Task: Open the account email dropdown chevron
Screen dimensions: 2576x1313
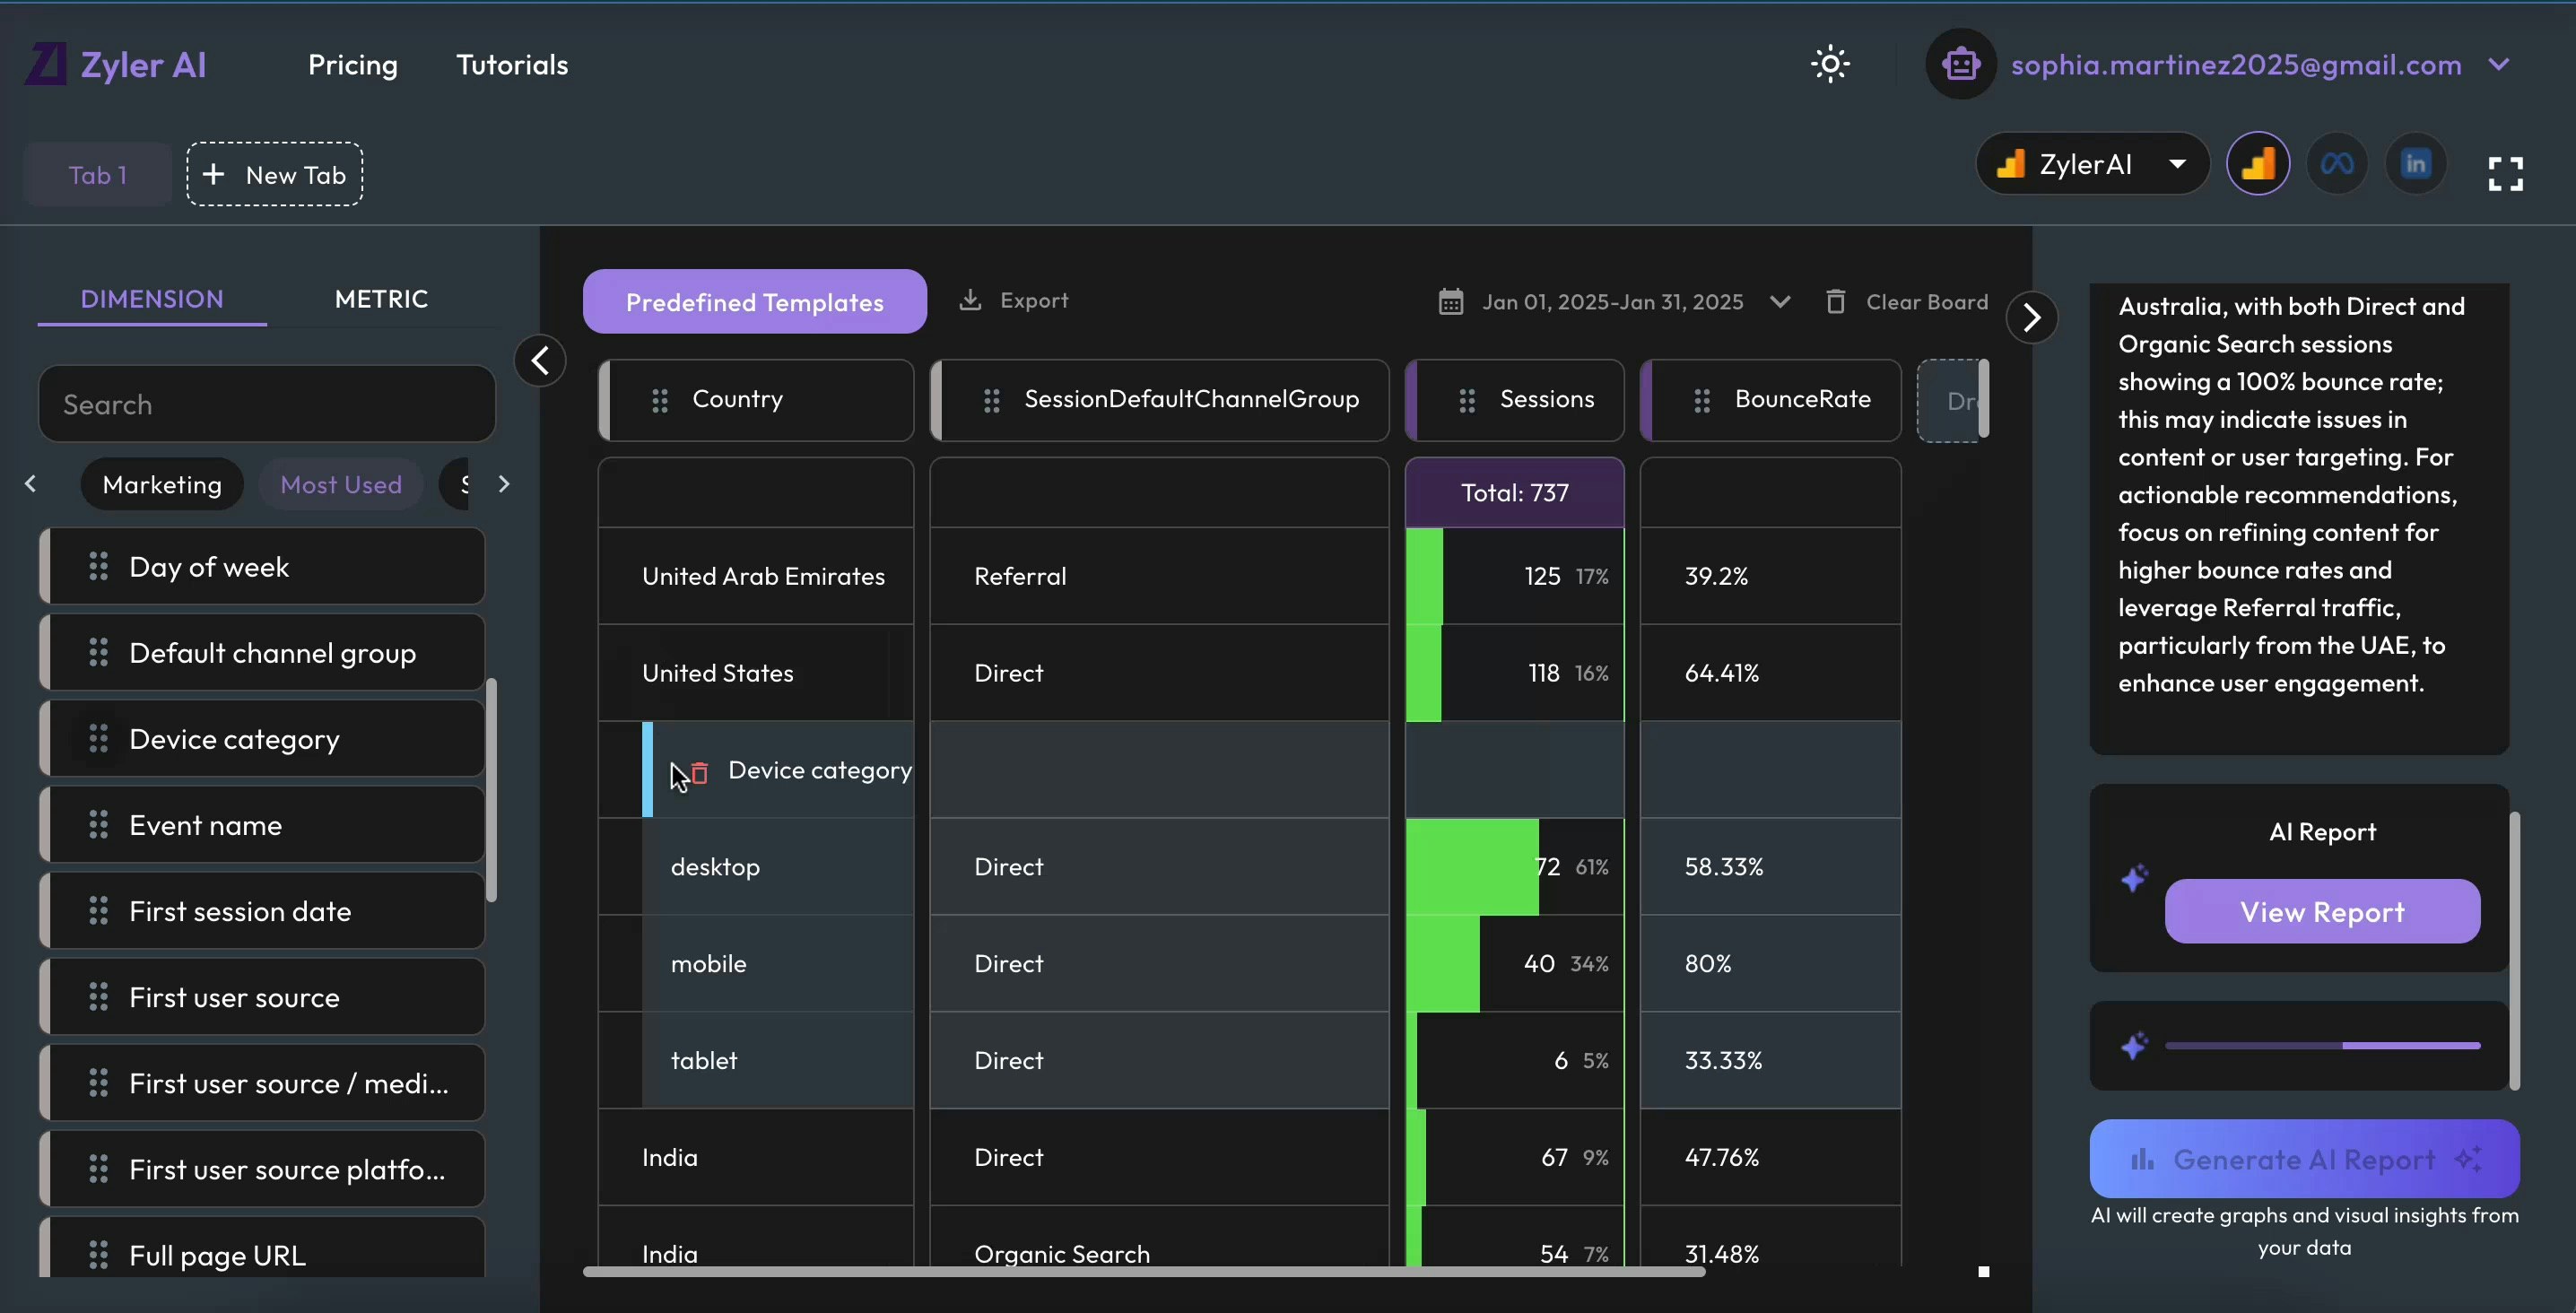Action: 2498,65
